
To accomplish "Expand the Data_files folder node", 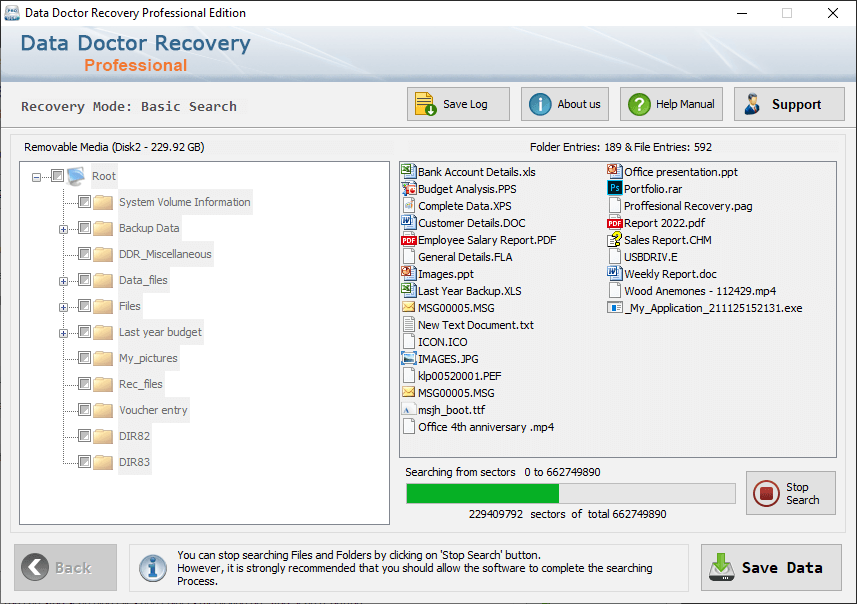I will (x=63, y=281).
